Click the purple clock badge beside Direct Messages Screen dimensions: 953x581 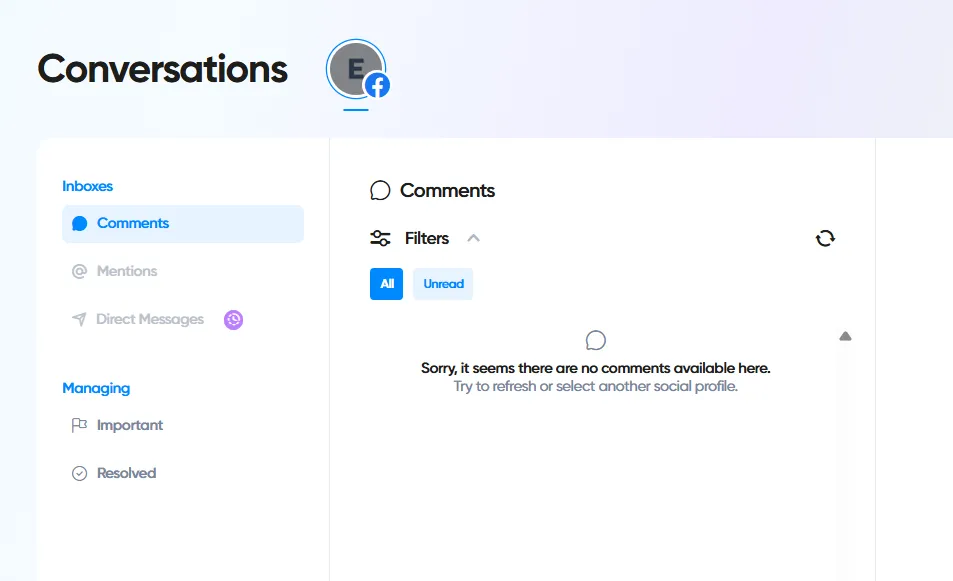point(233,320)
